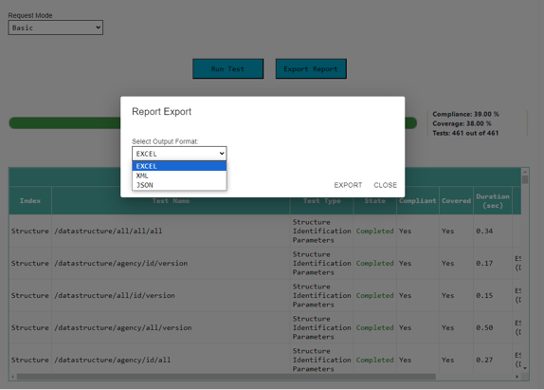This screenshot has width=544, height=390.
Task: Click horizontal scrollbar left arrow
Action: pos(13,376)
